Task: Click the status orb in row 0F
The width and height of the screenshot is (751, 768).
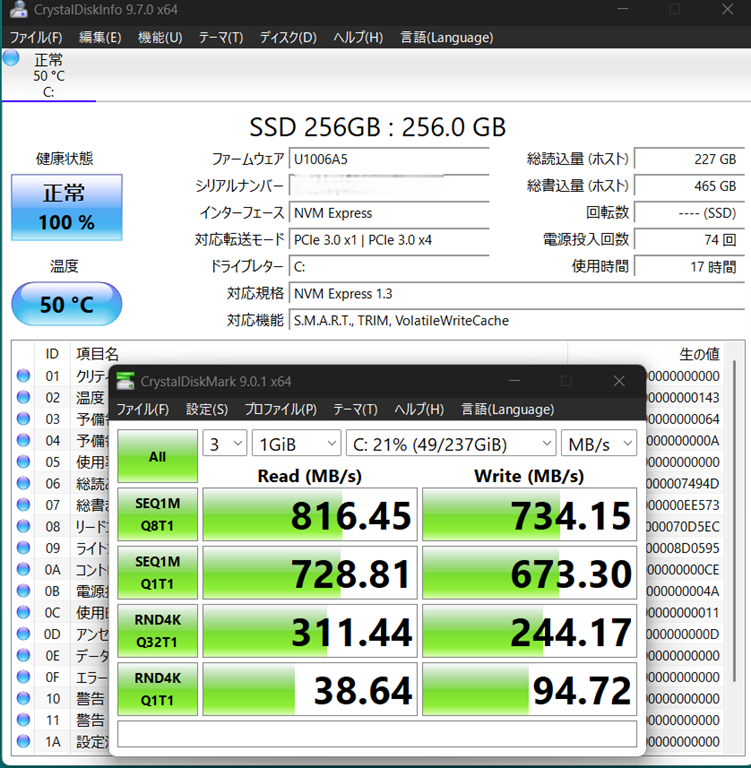Action: click(x=23, y=677)
